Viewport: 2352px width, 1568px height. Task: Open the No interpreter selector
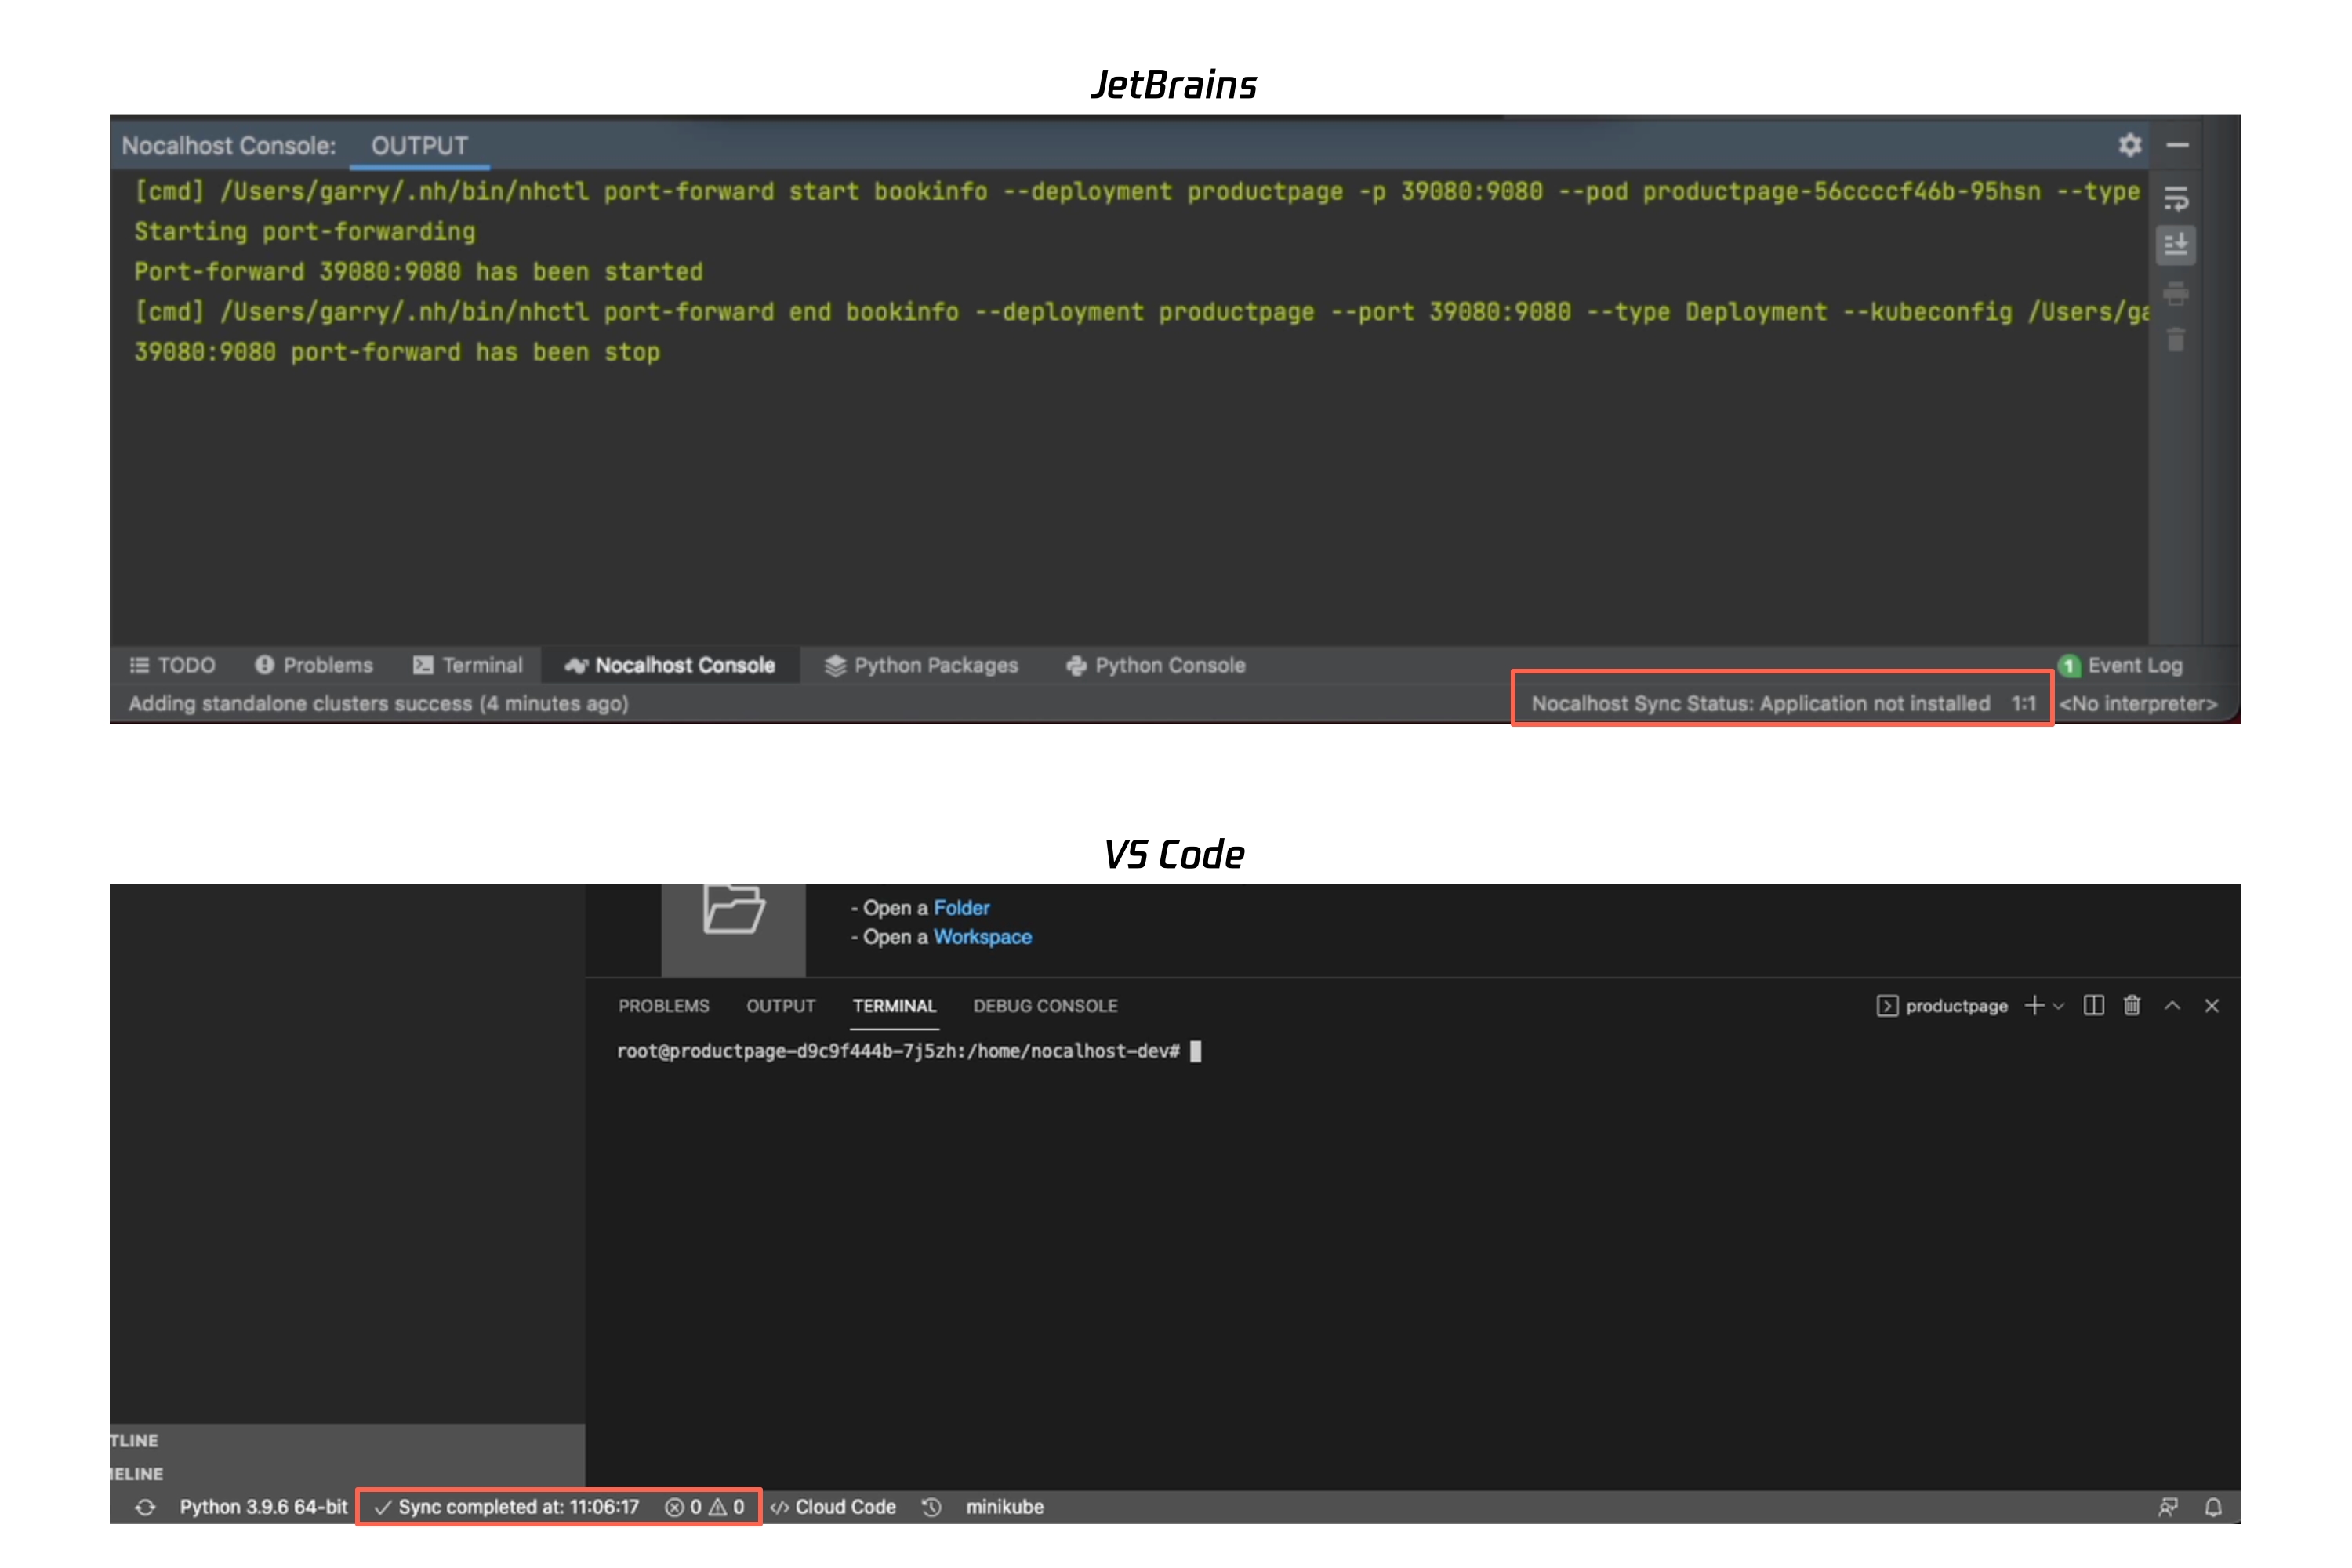click(x=2138, y=703)
